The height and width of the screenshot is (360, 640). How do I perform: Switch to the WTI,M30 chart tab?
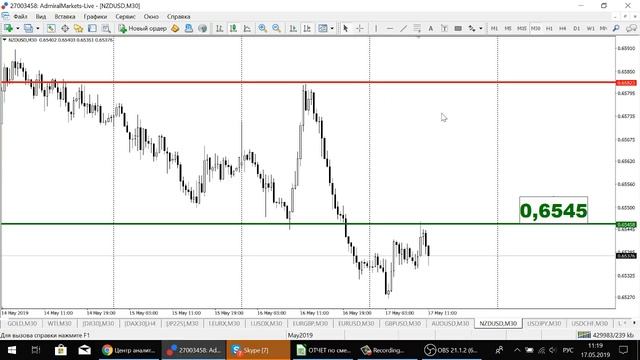(x=60, y=323)
